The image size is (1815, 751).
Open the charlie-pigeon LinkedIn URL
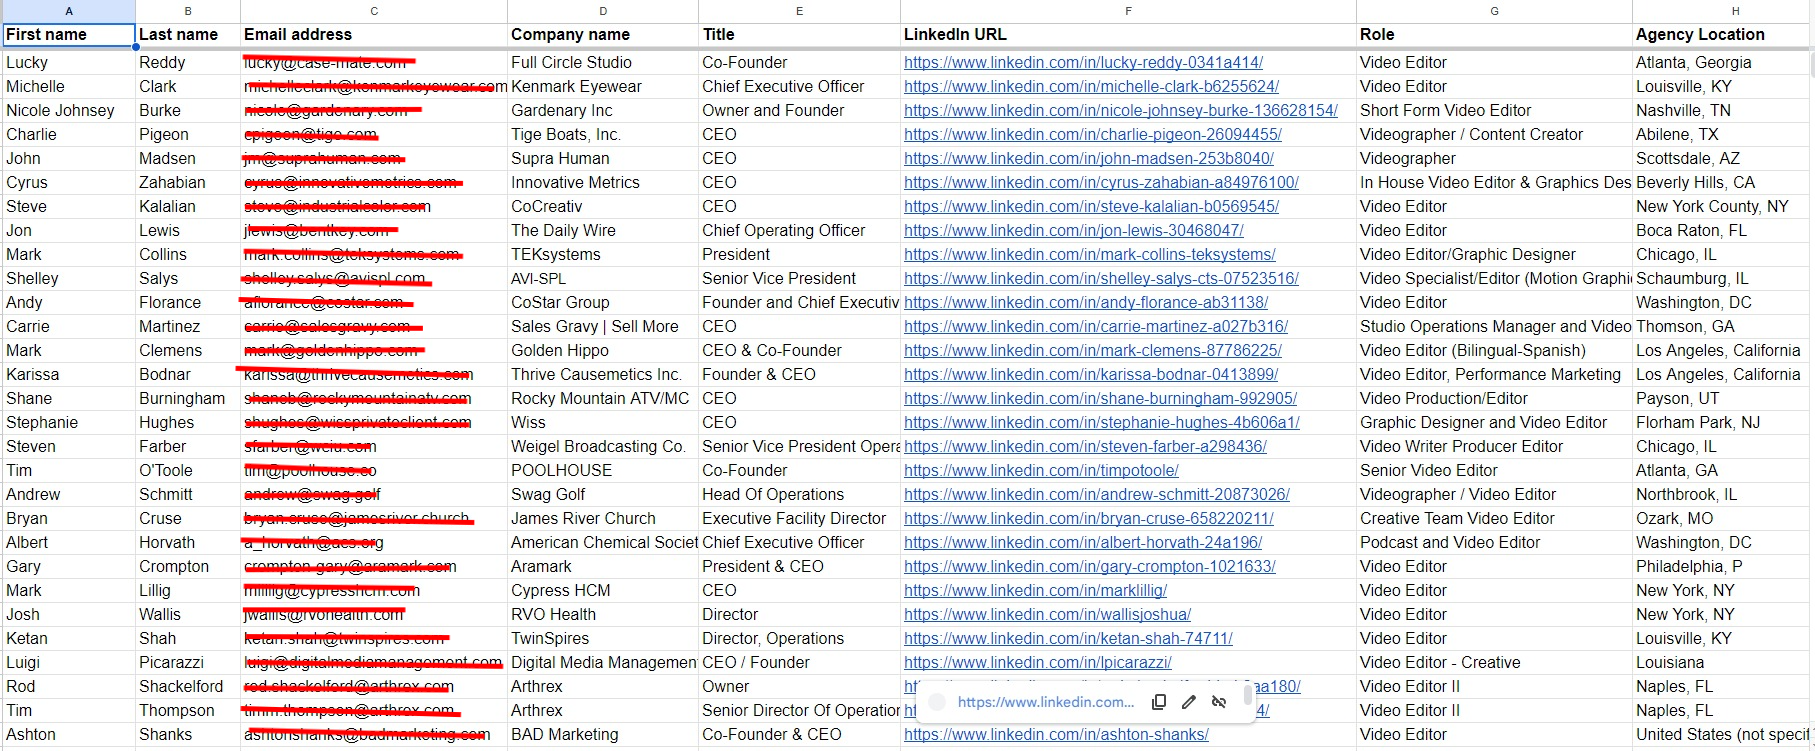click(x=1093, y=134)
